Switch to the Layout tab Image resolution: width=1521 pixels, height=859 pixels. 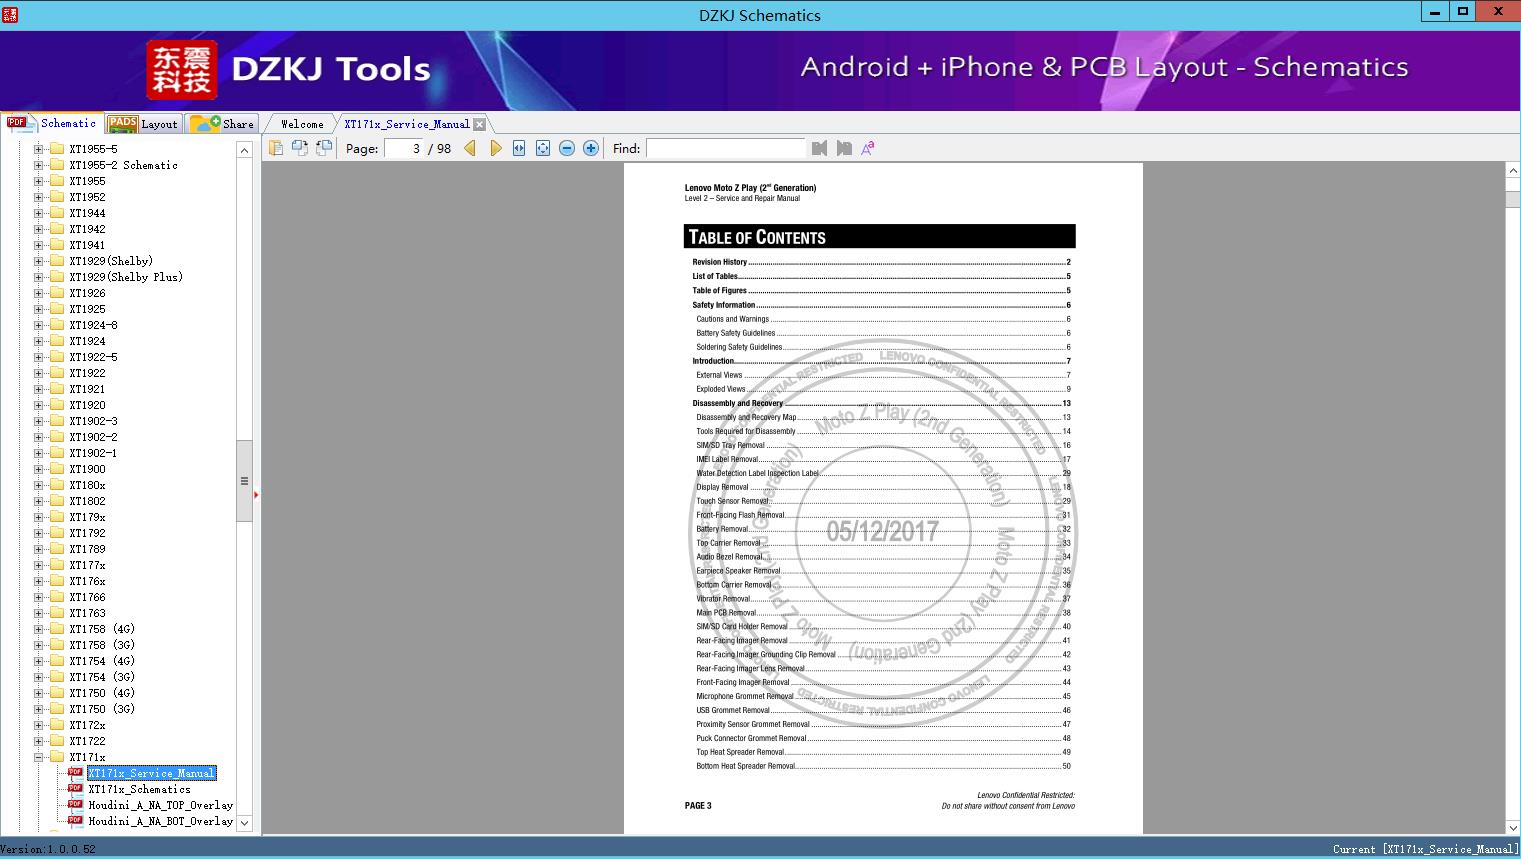143,124
